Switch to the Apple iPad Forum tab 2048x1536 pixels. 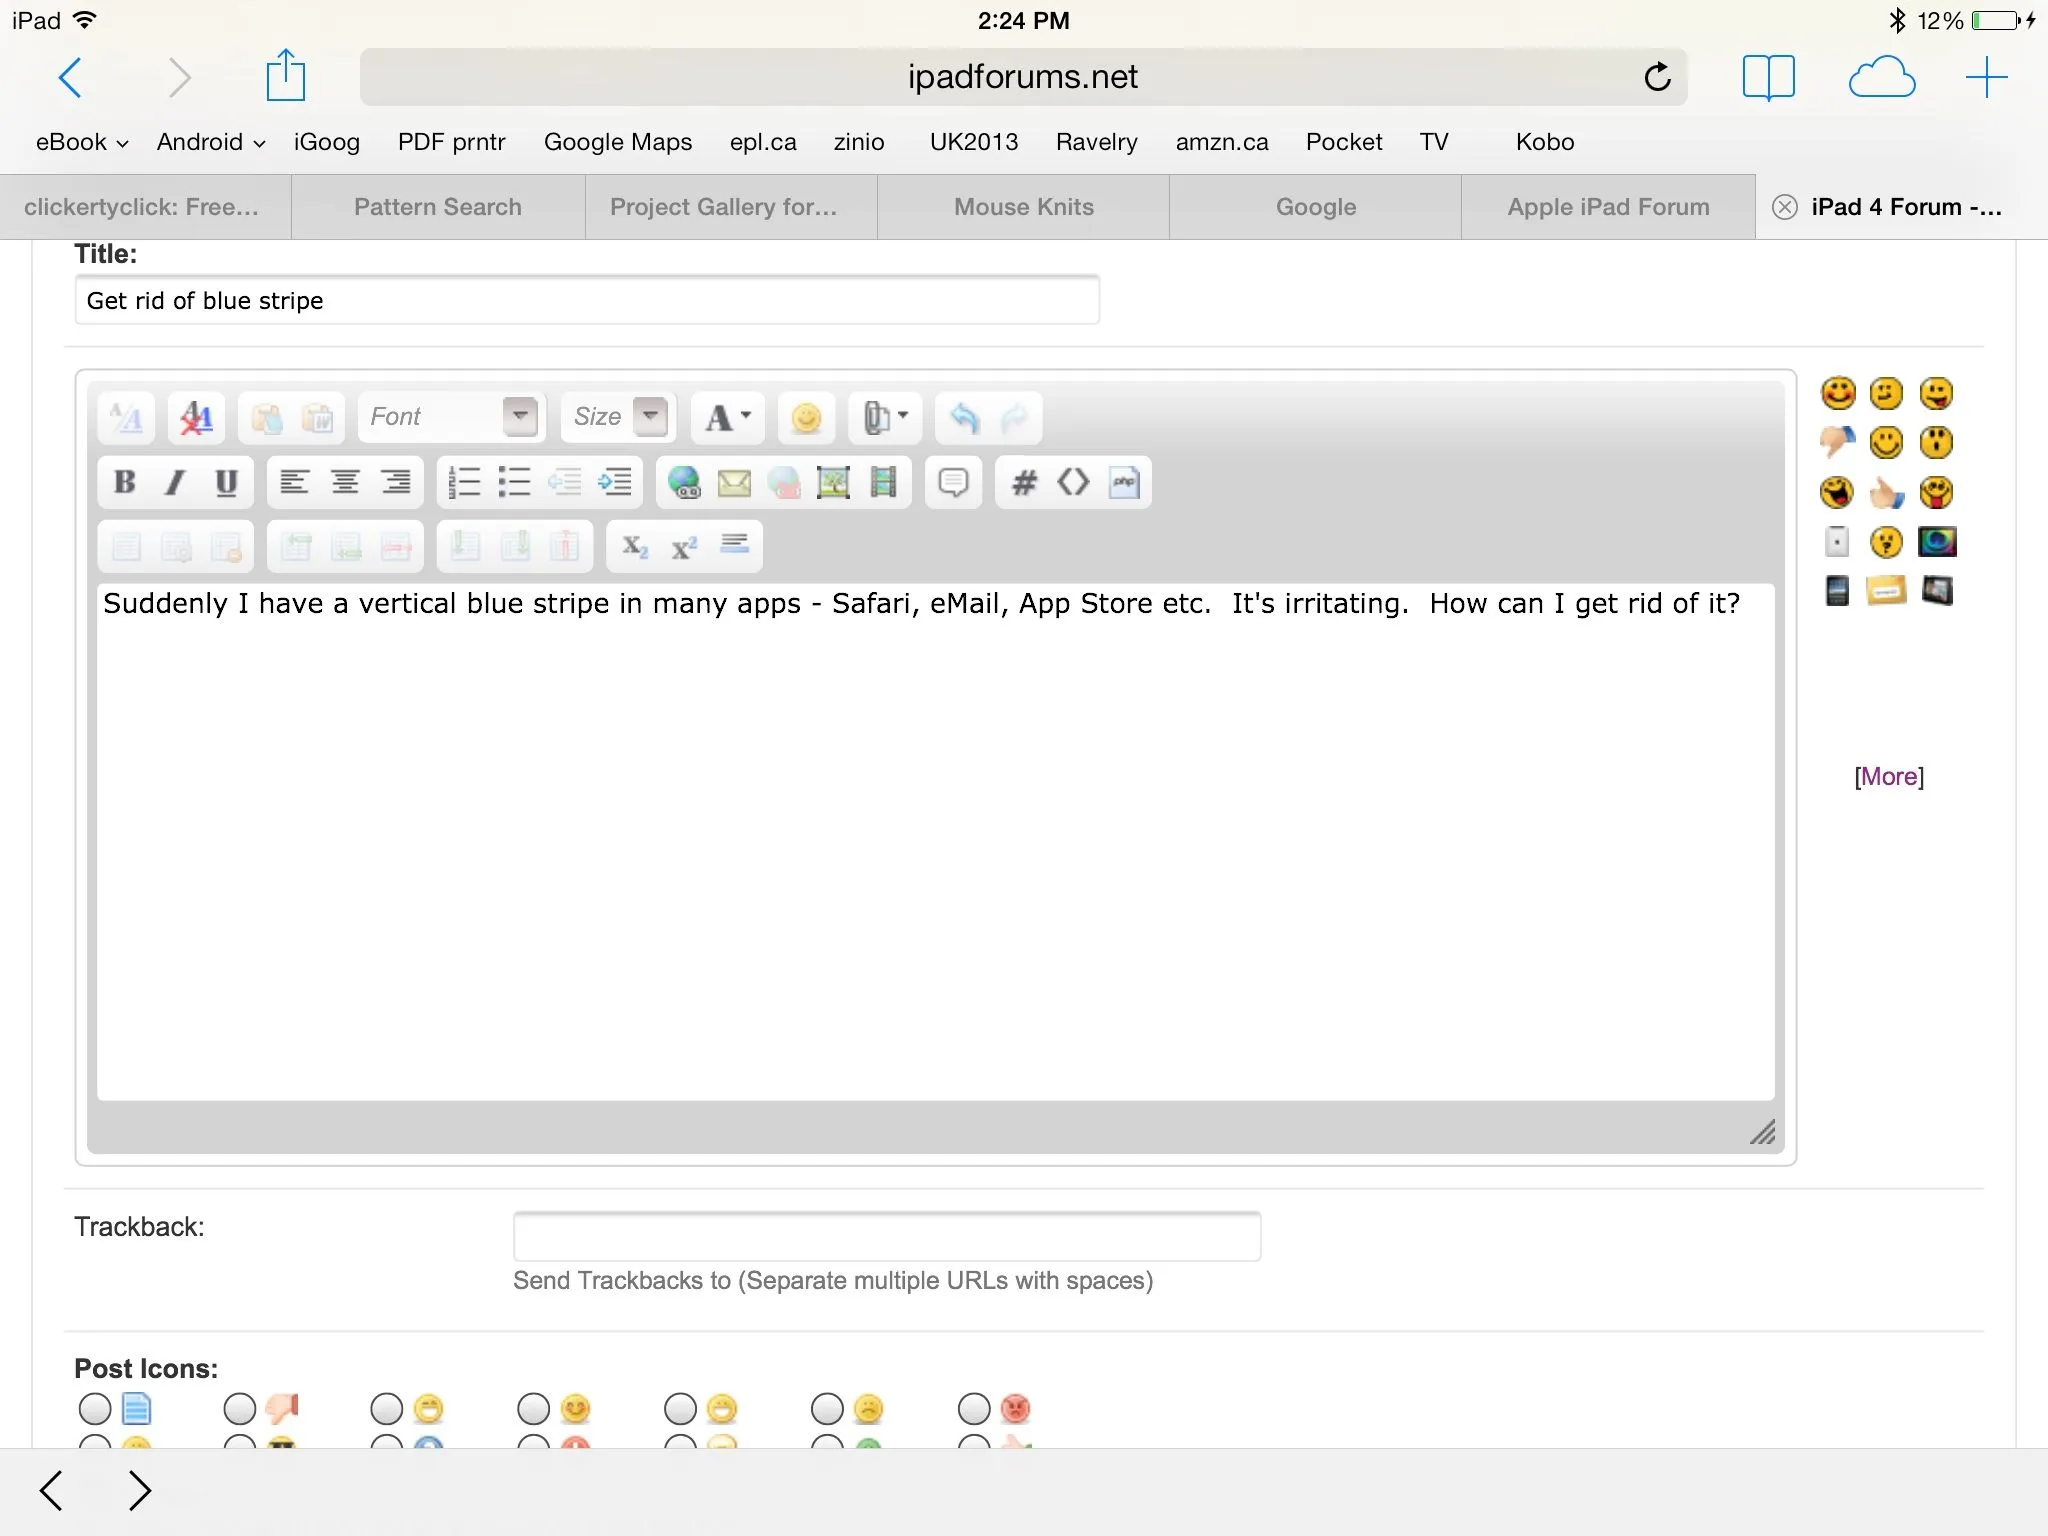tap(1608, 207)
